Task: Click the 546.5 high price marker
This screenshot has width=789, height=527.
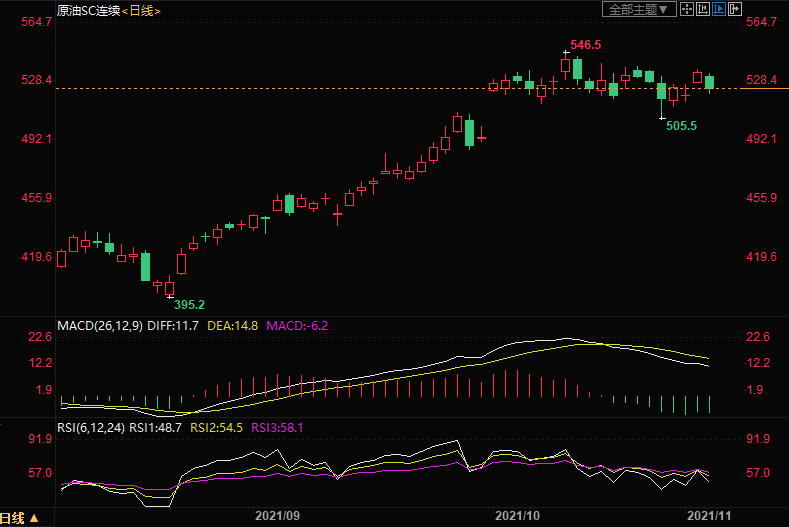Action: point(585,45)
